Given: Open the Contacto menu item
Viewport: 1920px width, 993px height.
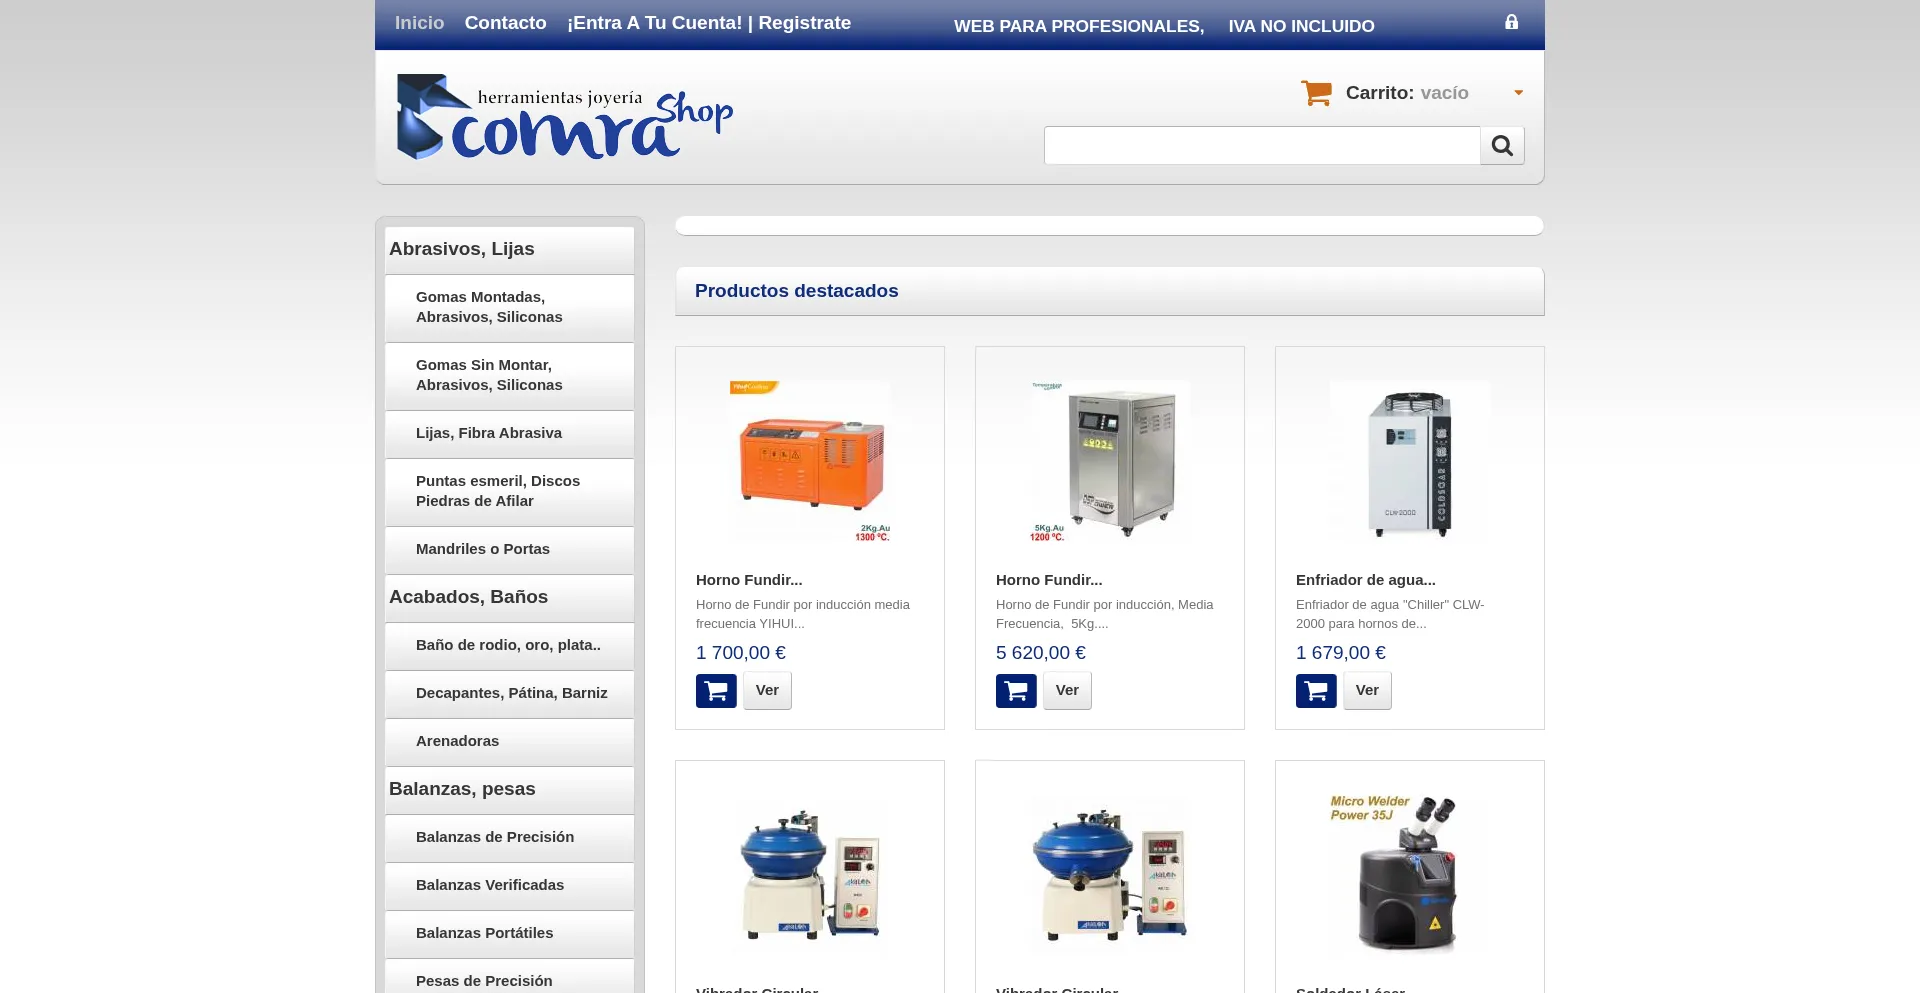Looking at the screenshot, I should coord(505,23).
